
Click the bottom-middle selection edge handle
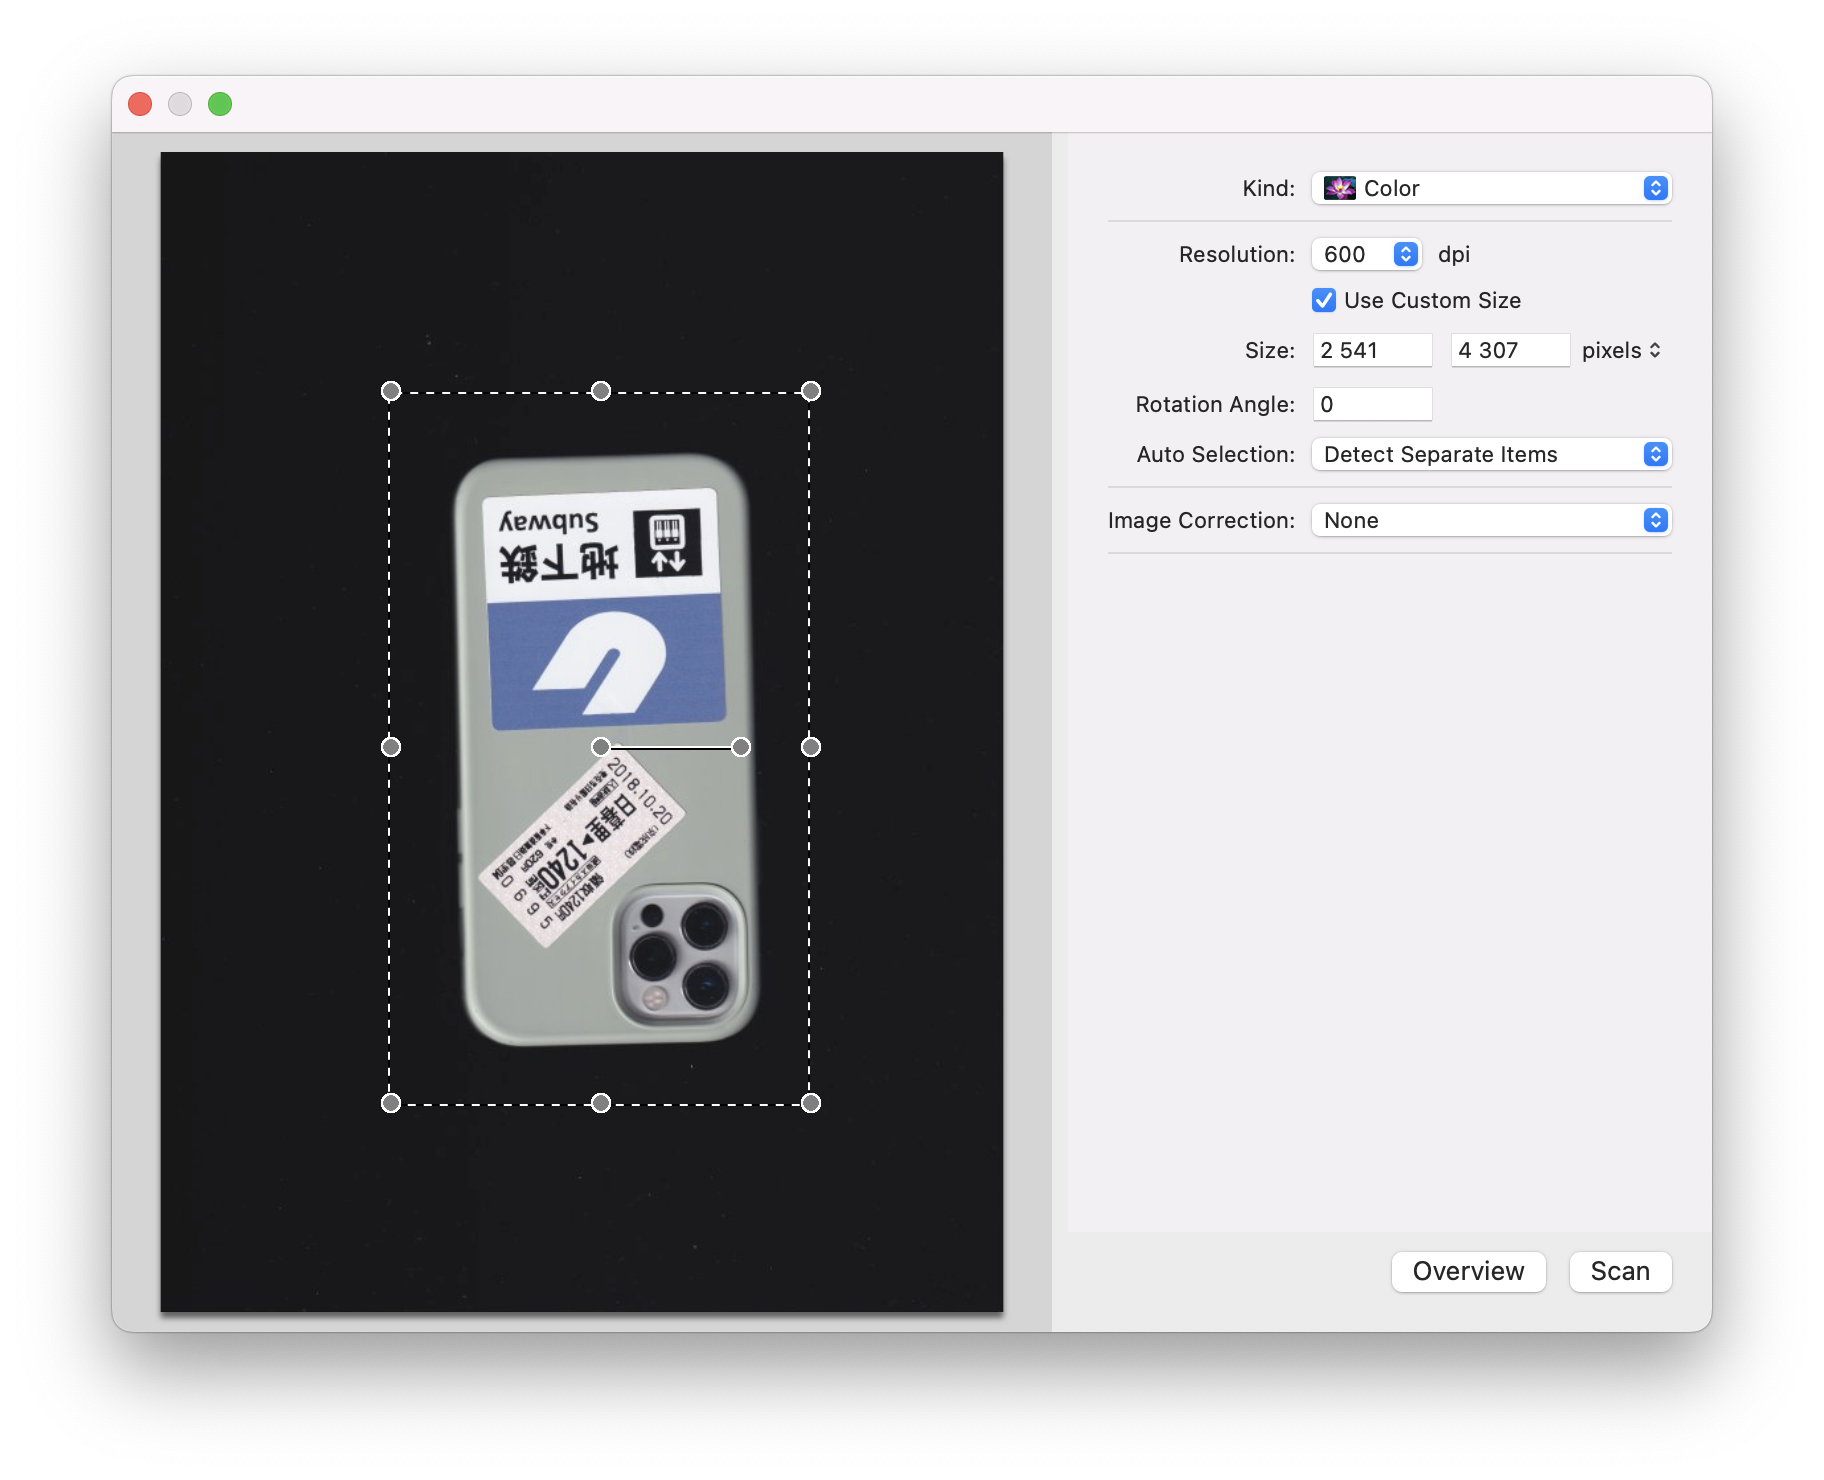pyautogui.click(x=601, y=1103)
